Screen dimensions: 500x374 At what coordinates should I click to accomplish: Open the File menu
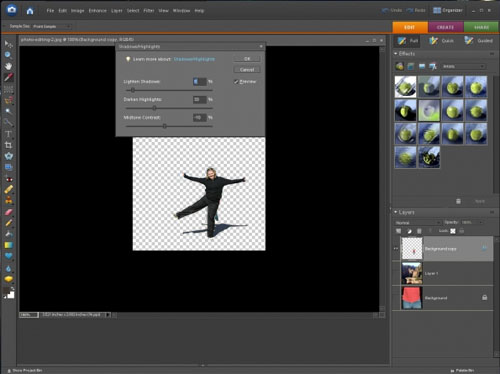point(50,11)
